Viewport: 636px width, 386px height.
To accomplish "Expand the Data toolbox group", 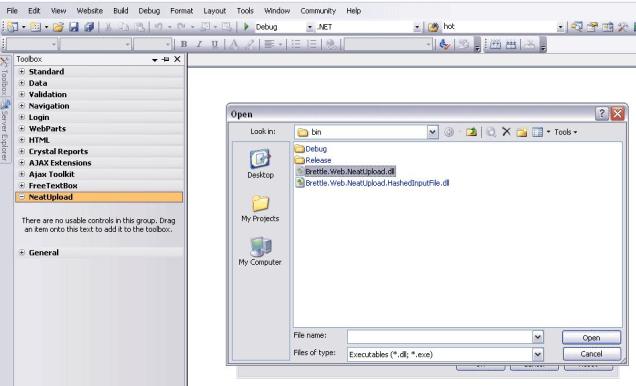I will click(x=22, y=83).
